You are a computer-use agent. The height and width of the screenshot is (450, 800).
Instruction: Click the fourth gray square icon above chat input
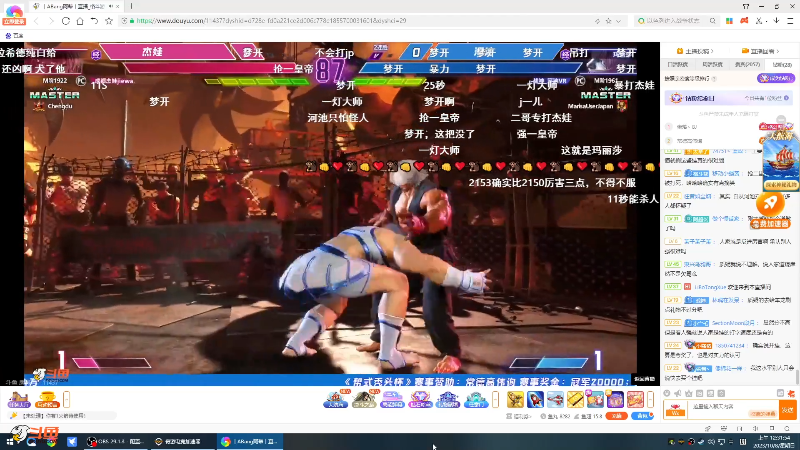click(x=699, y=393)
